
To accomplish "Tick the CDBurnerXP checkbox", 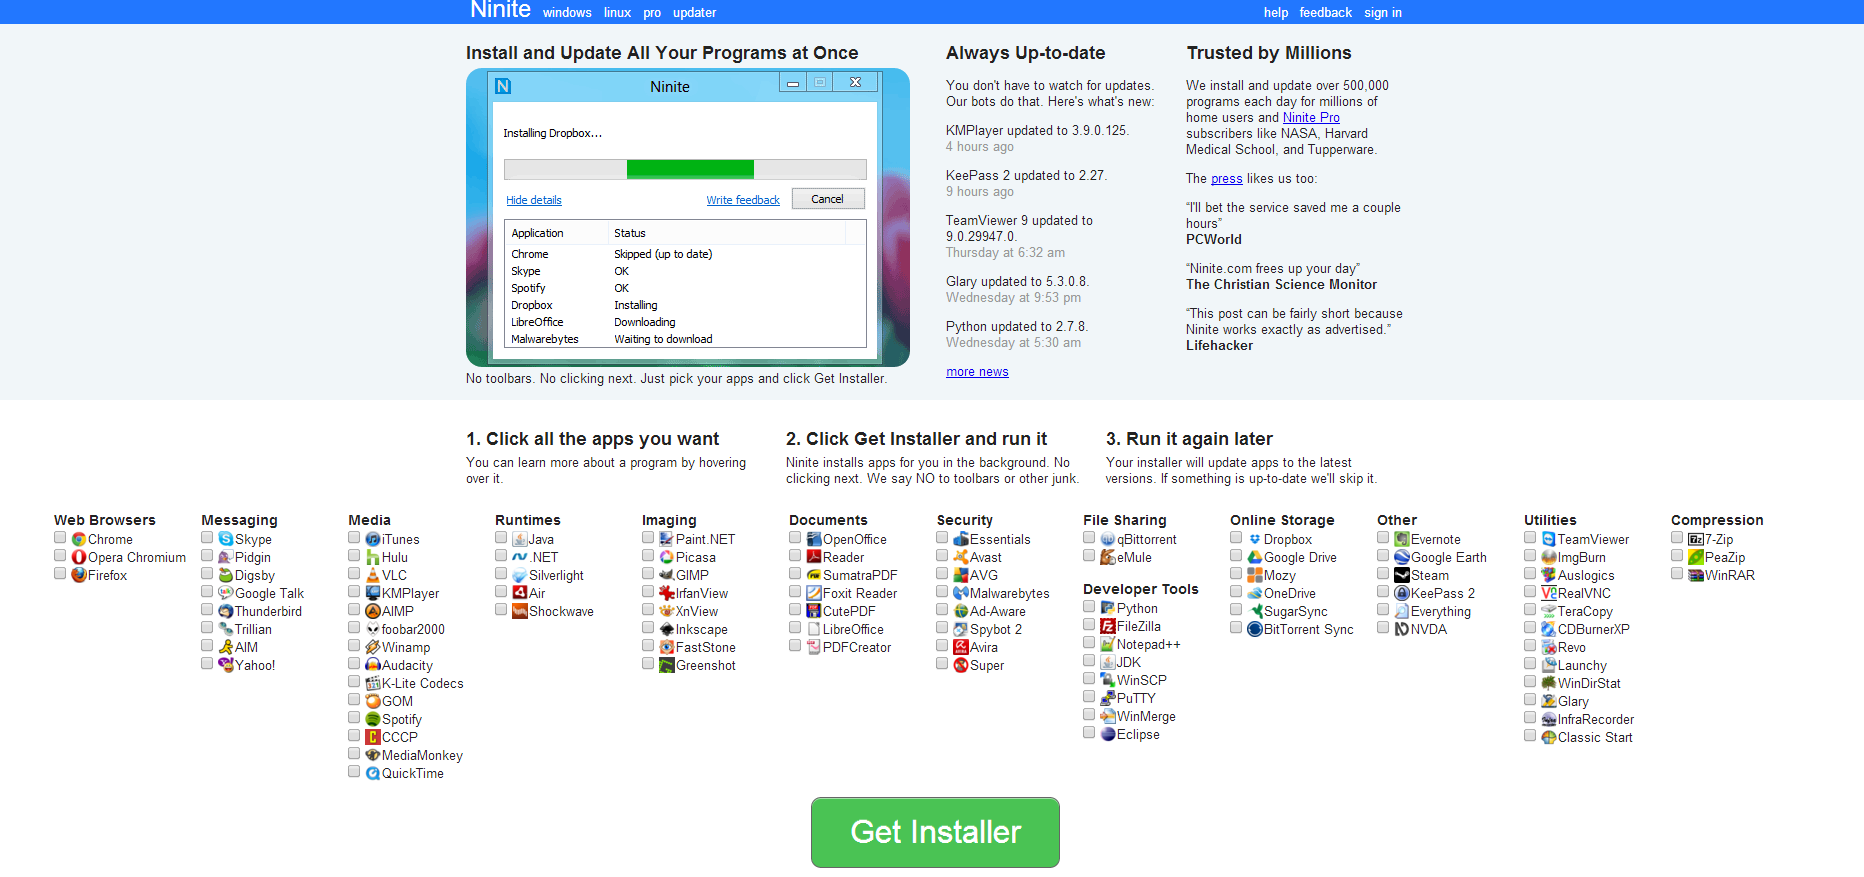I will point(1530,628).
